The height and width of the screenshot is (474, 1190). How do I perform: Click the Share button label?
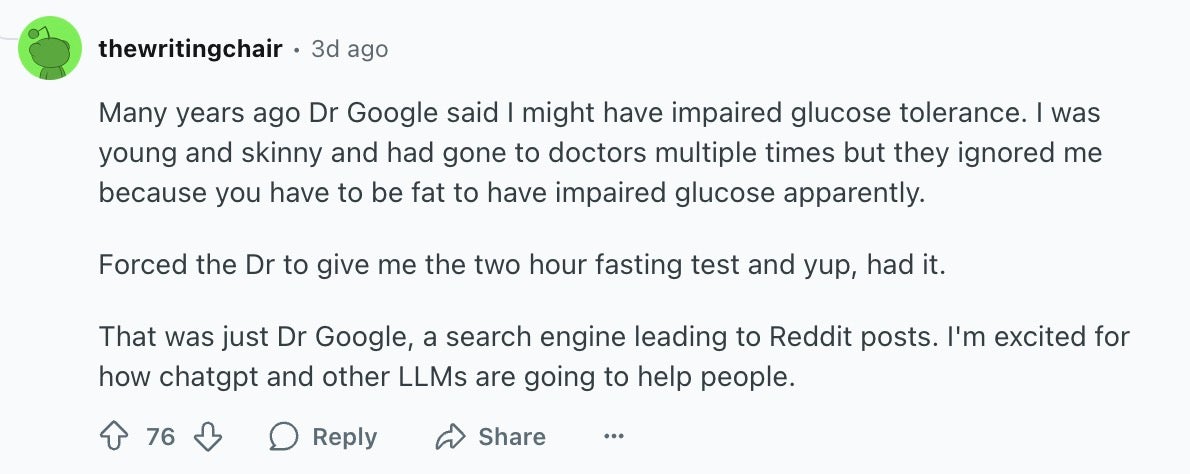pos(512,437)
